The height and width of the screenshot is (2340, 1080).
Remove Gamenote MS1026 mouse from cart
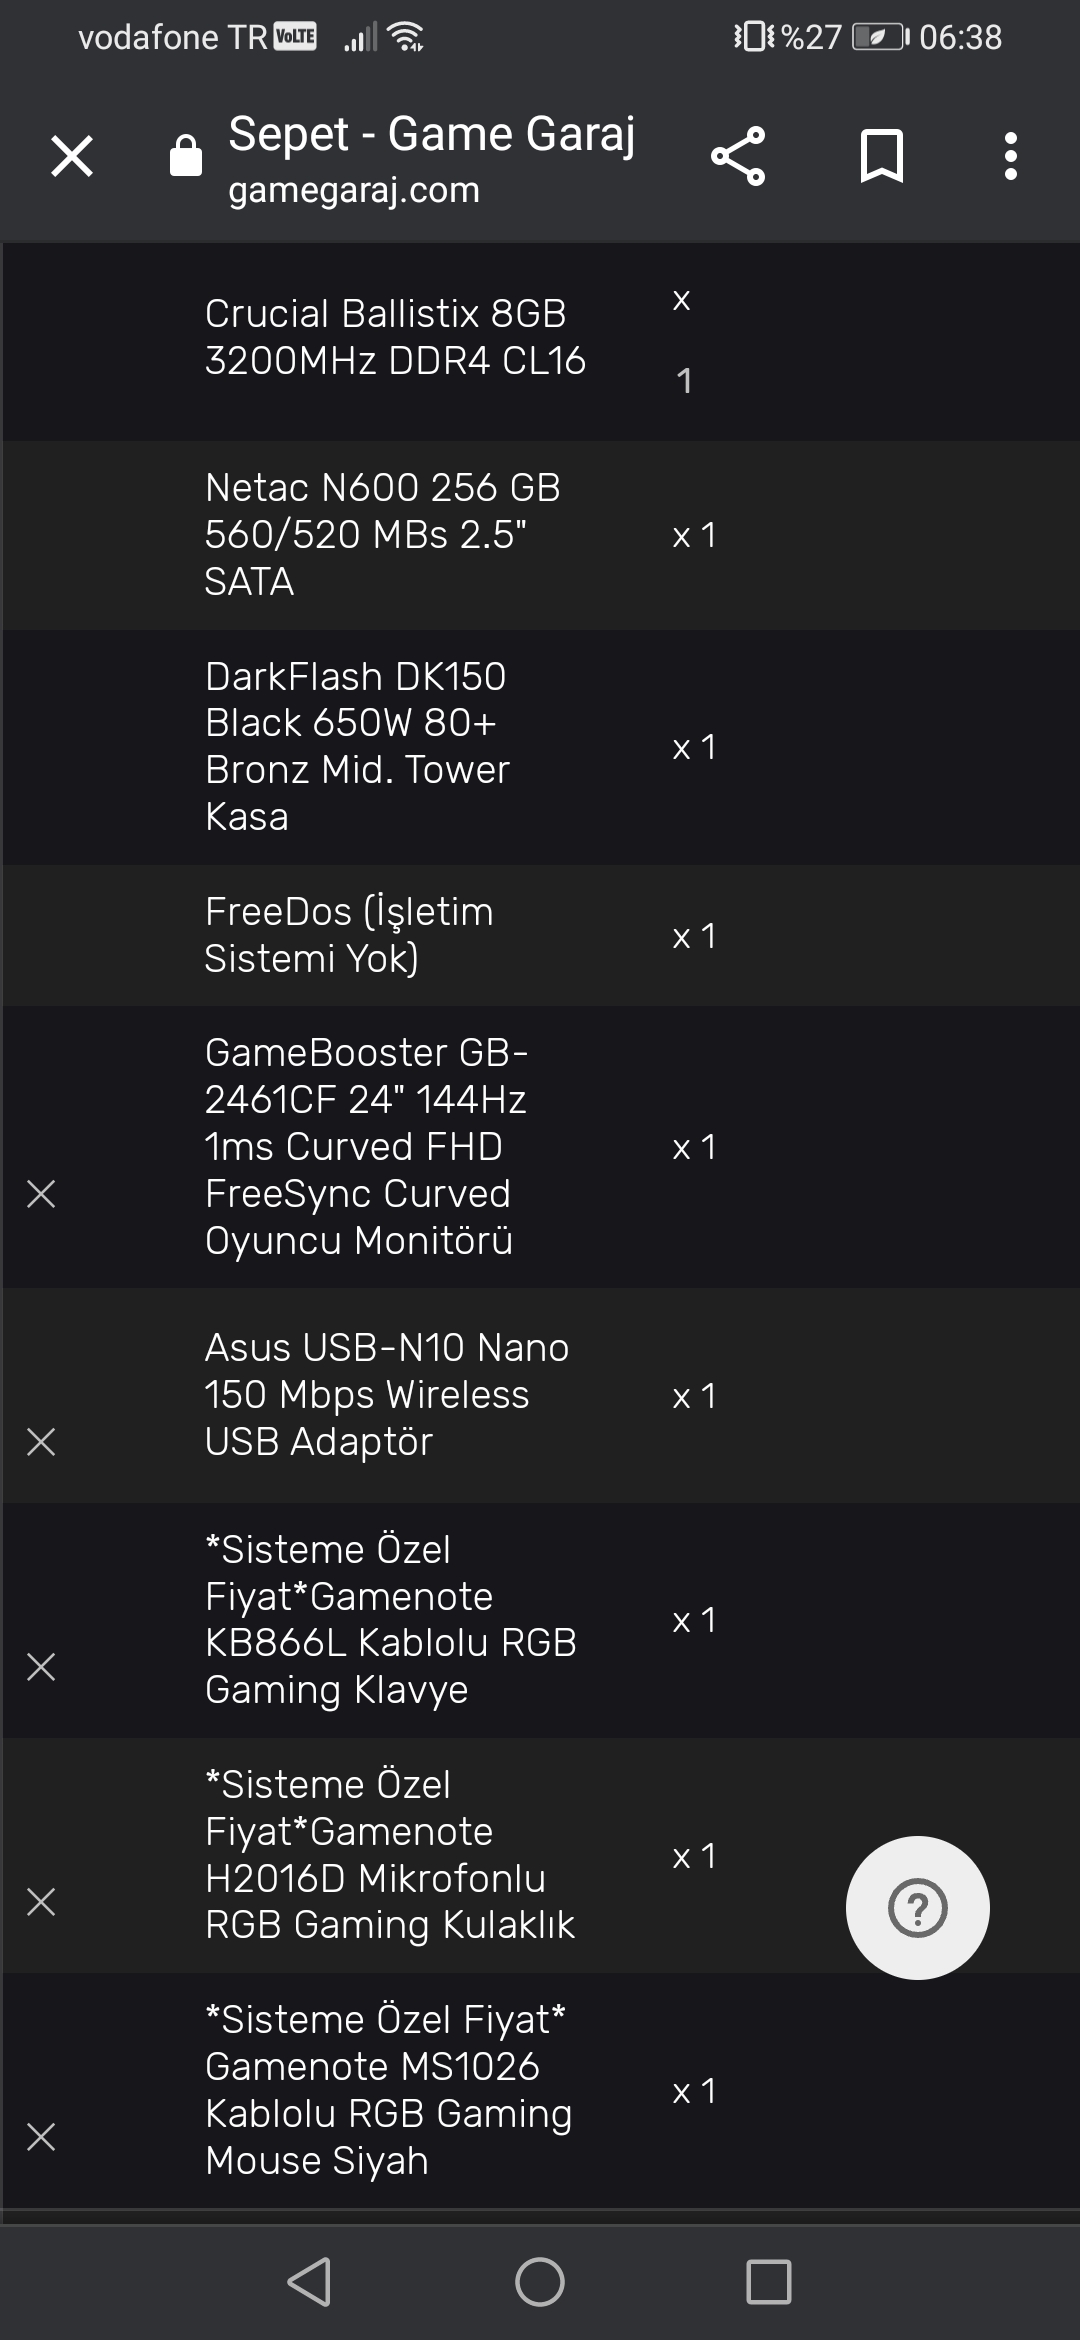(41, 2137)
